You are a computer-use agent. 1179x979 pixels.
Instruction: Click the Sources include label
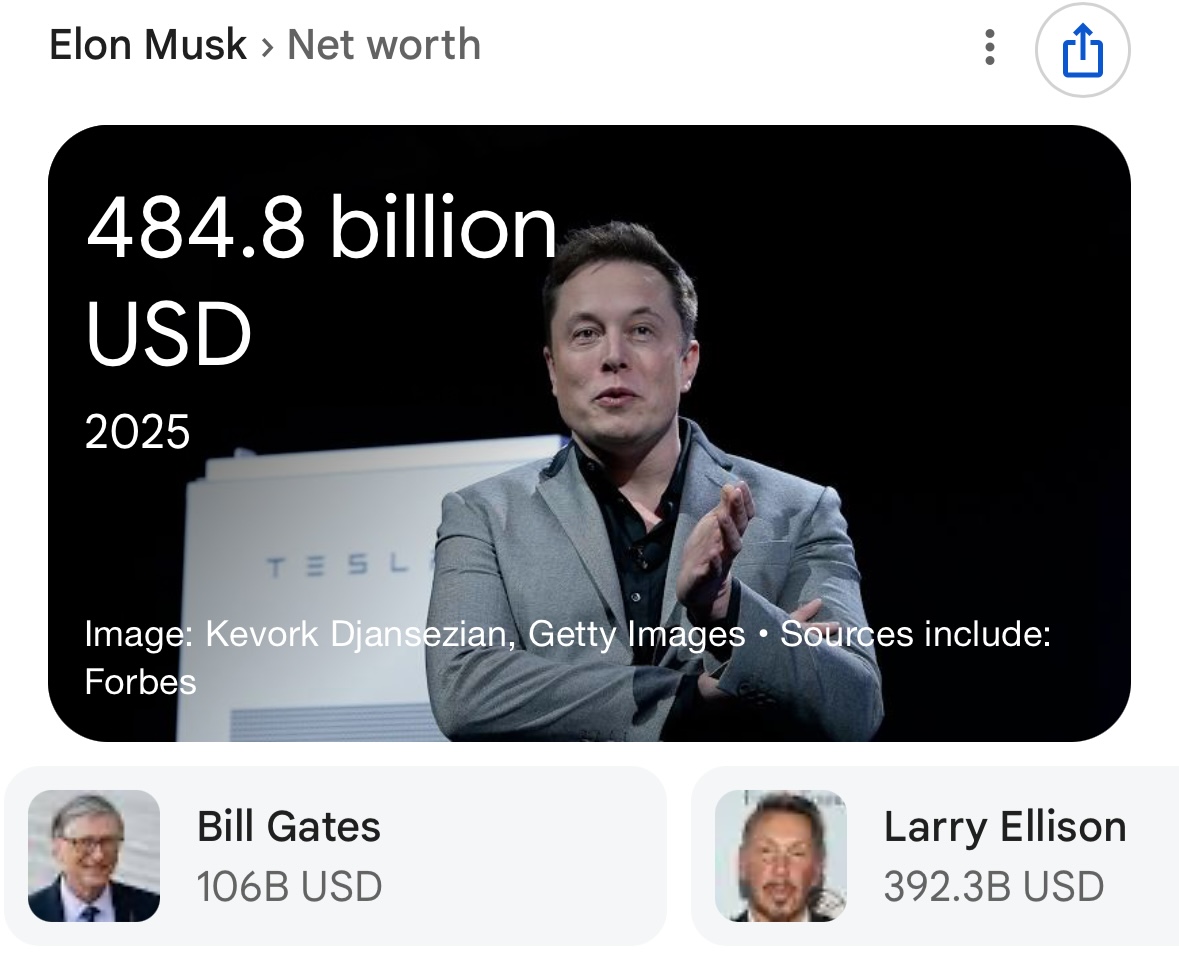coord(915,634)
